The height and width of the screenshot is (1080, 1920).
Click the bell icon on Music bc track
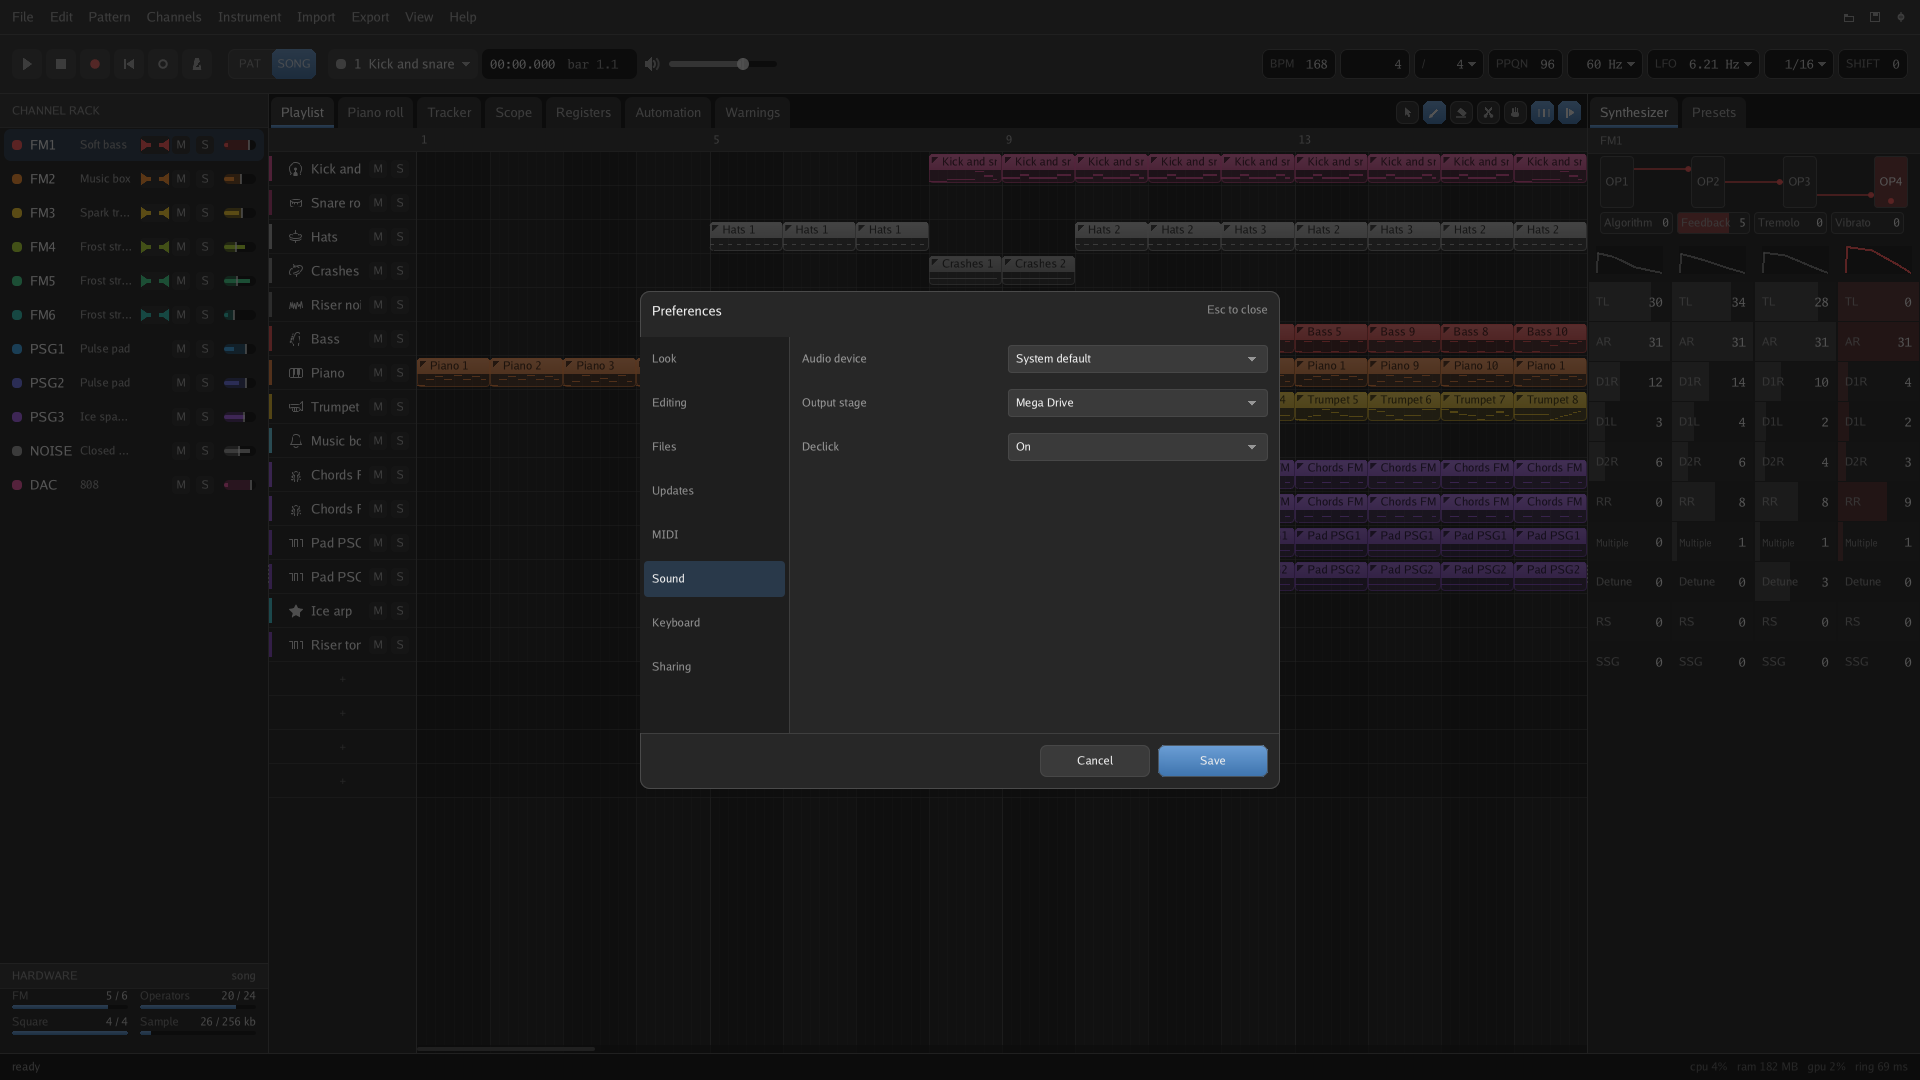(x=296, y=441)
